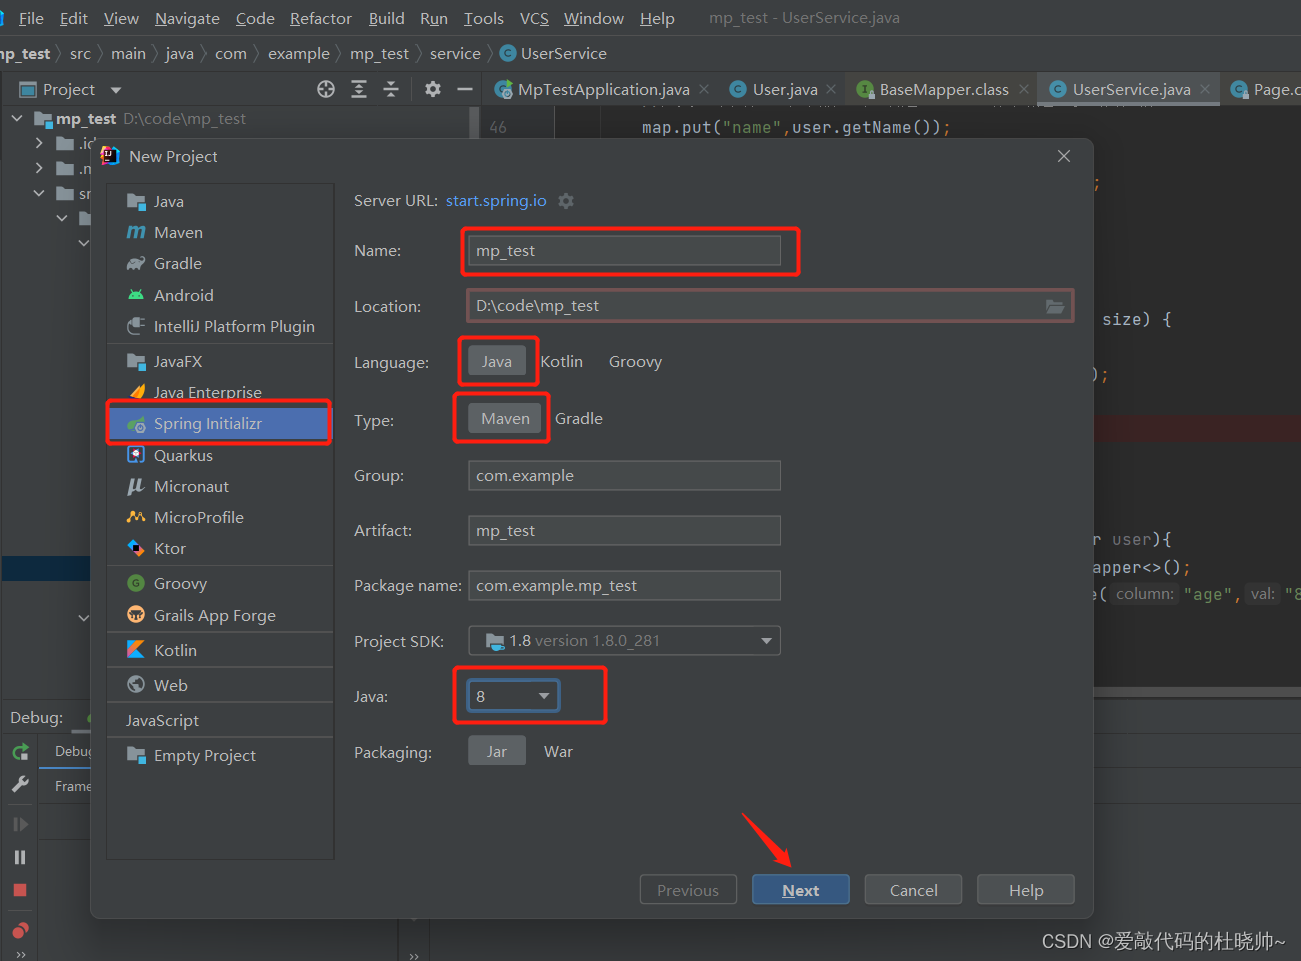The height and width of the screenshot is (961, 1301).
Task: Click the Server URL settings gear icon
Action: pyautogui.click(x=566, y=201)
